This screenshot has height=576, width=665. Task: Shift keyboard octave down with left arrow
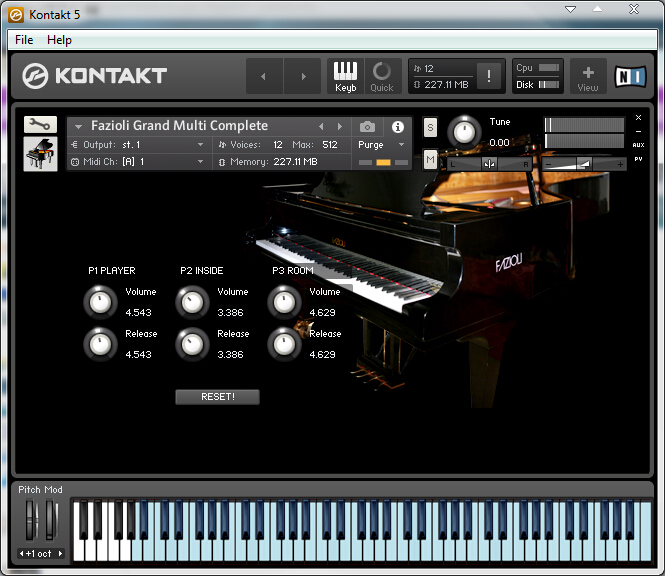tap(21, 554)
